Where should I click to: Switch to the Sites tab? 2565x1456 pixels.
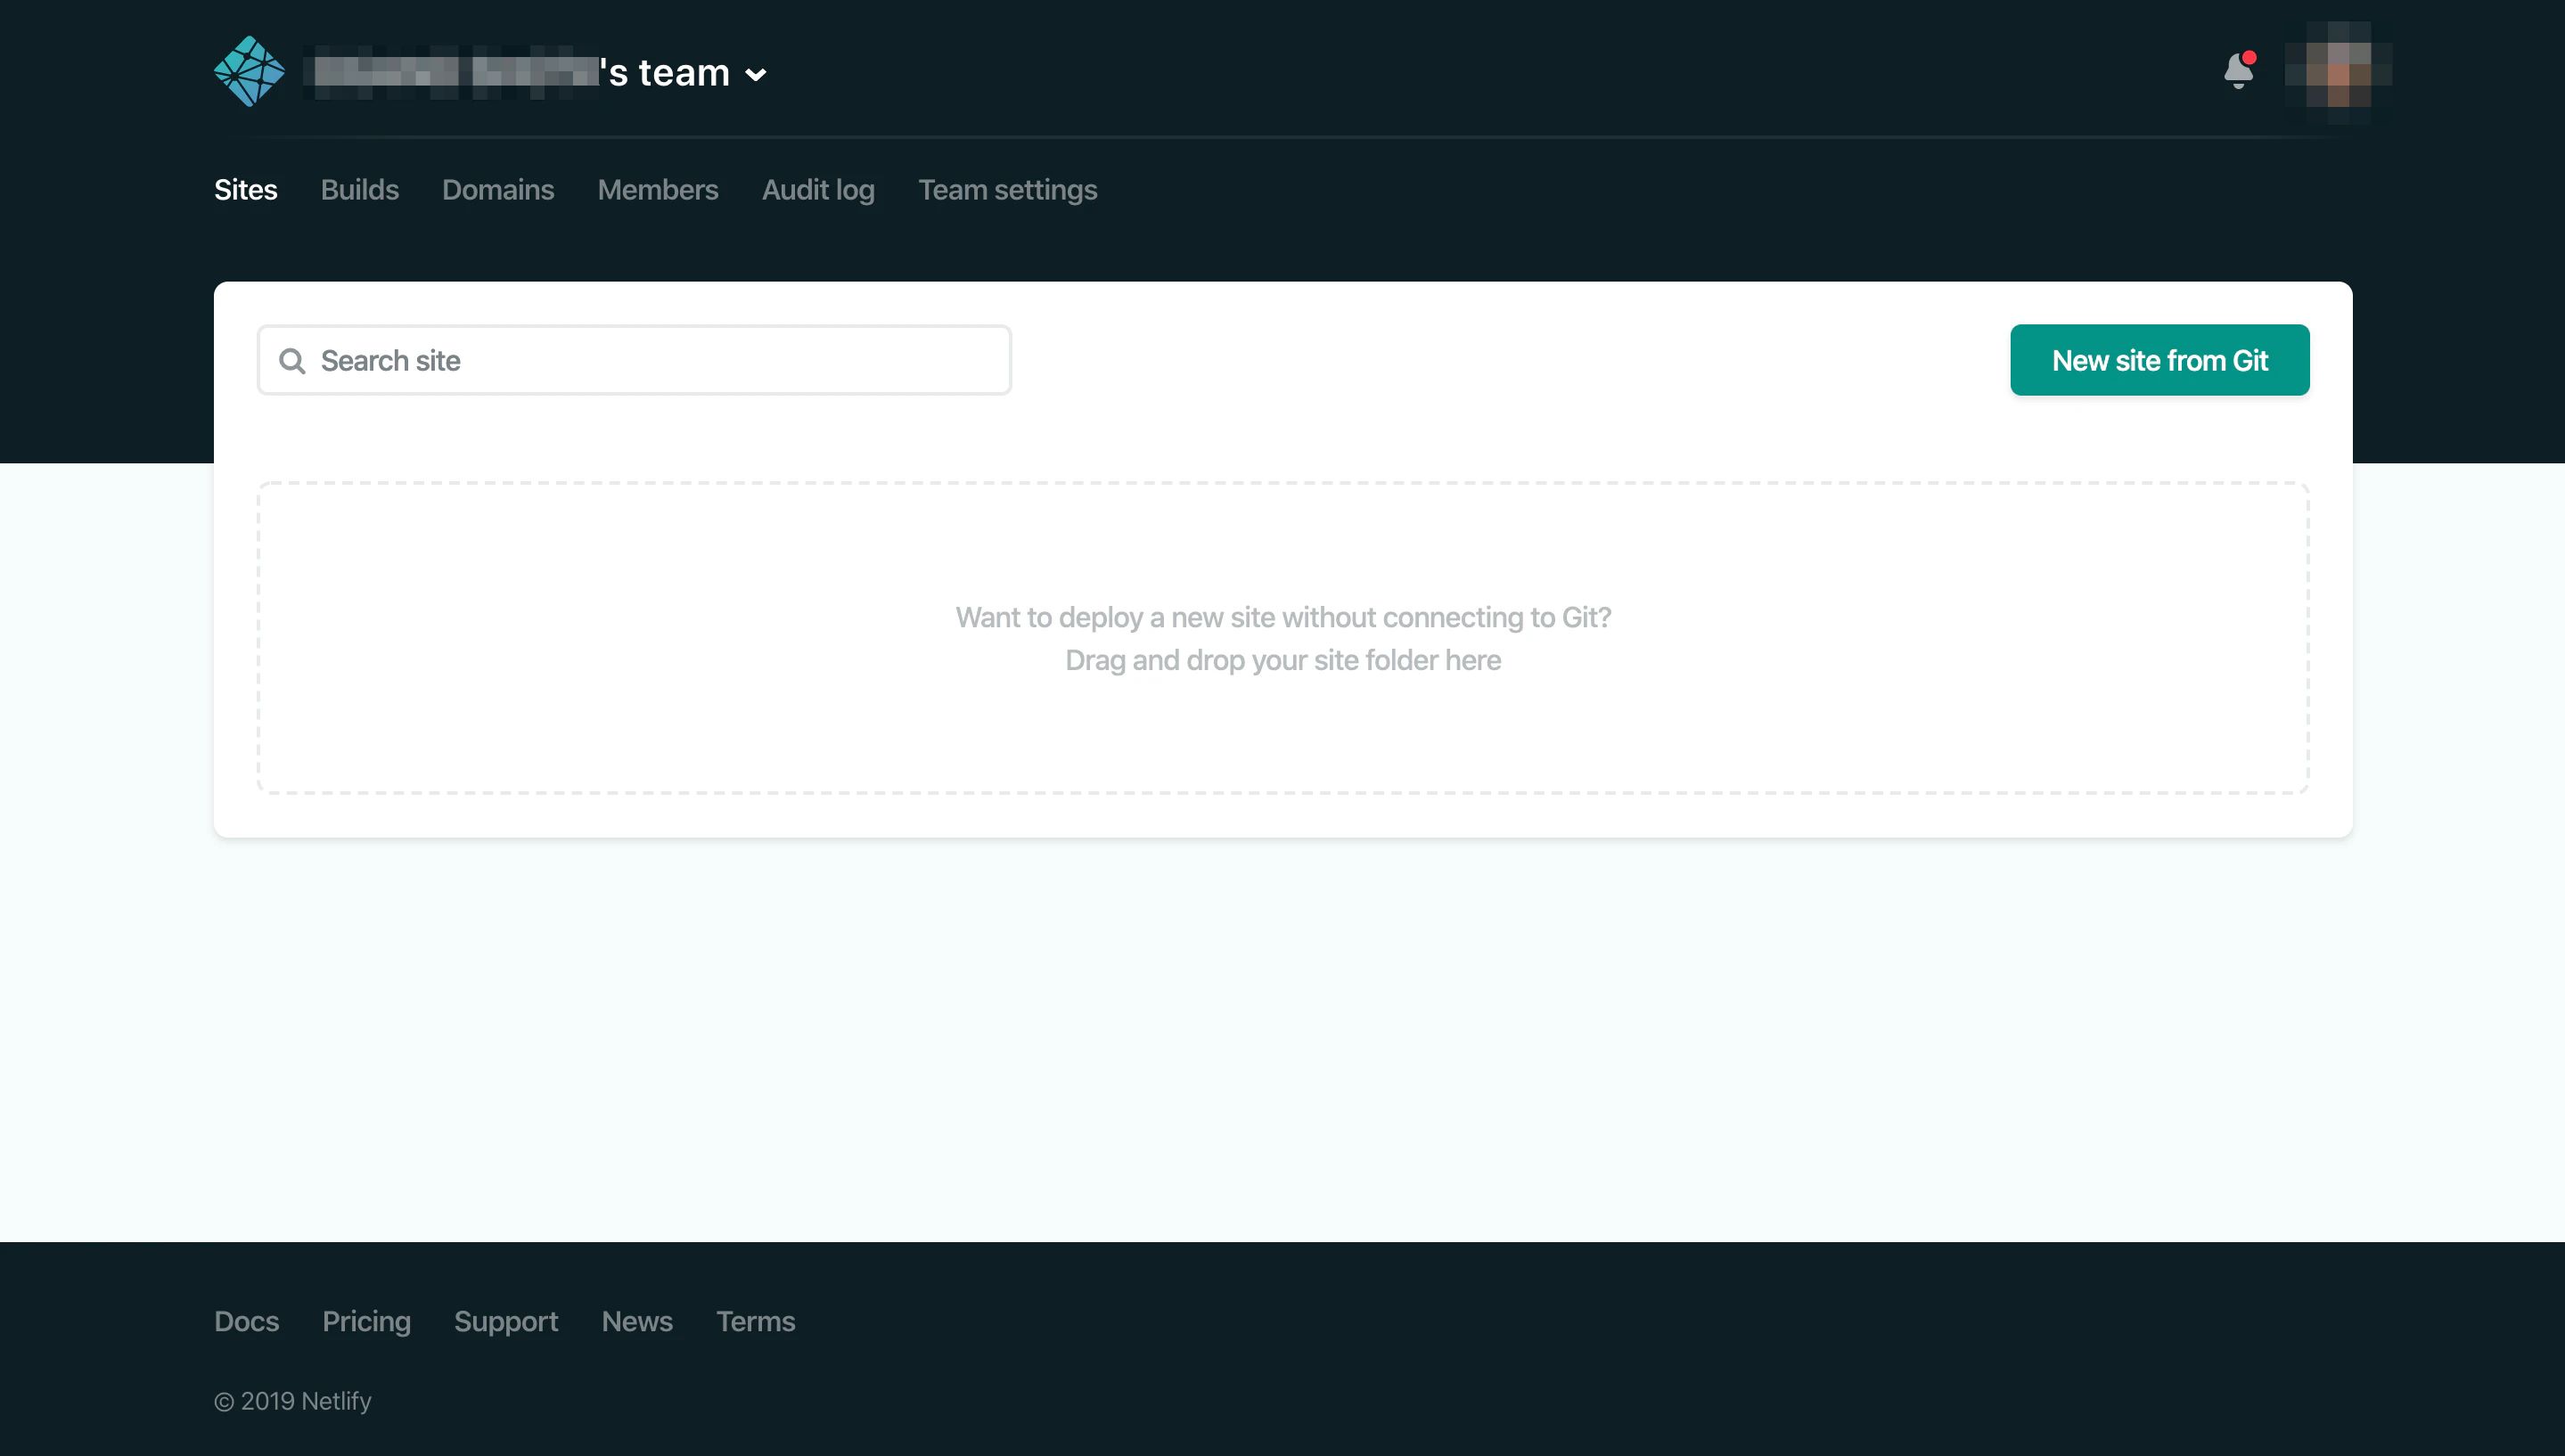pos(246,190)
